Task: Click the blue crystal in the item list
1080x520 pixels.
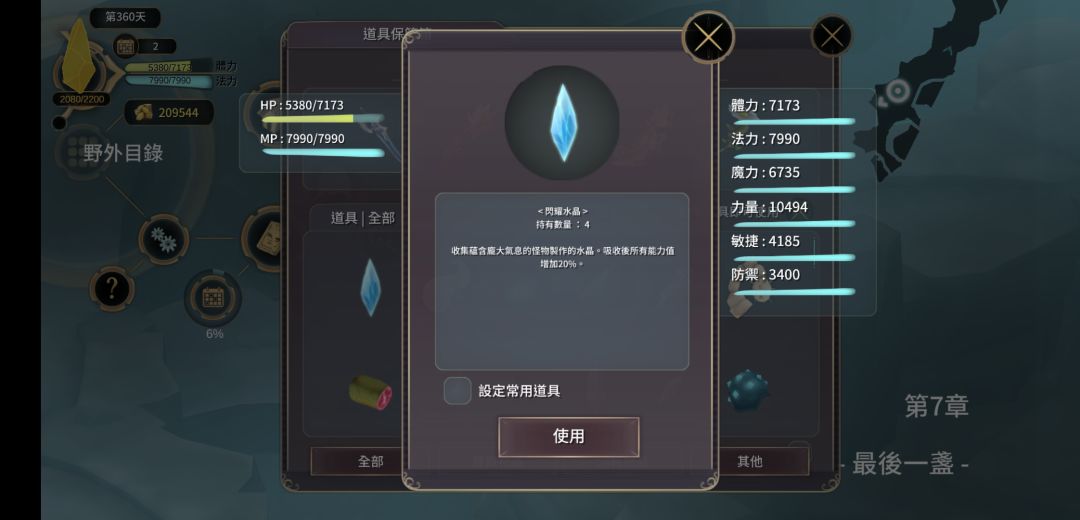Action: click(371, 287)
